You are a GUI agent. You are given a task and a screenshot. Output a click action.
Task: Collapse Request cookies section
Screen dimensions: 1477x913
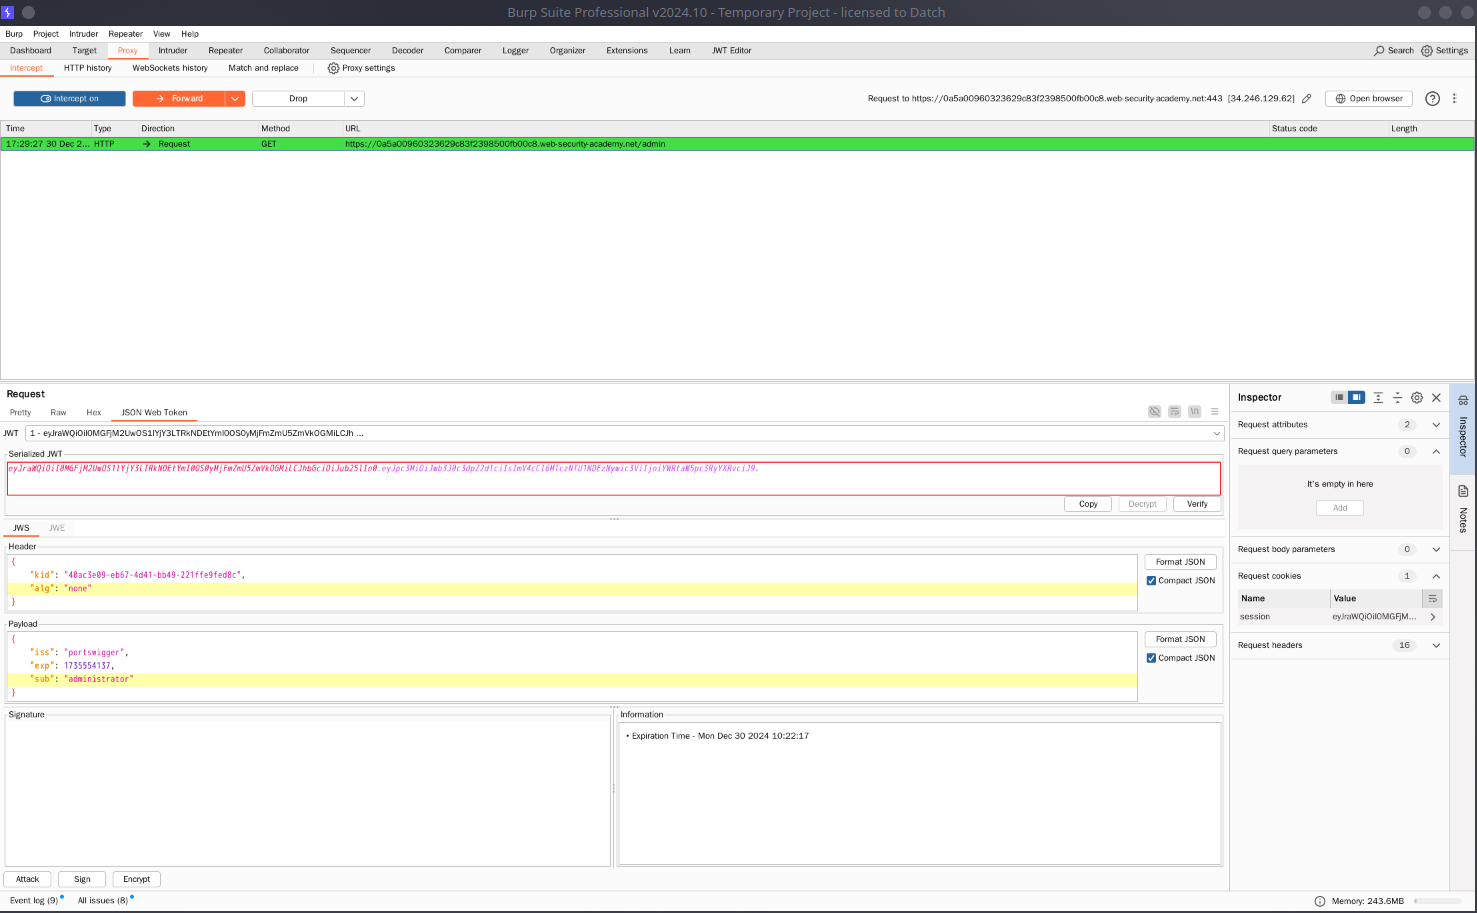pyautogui.click(x=1436, y=576)
